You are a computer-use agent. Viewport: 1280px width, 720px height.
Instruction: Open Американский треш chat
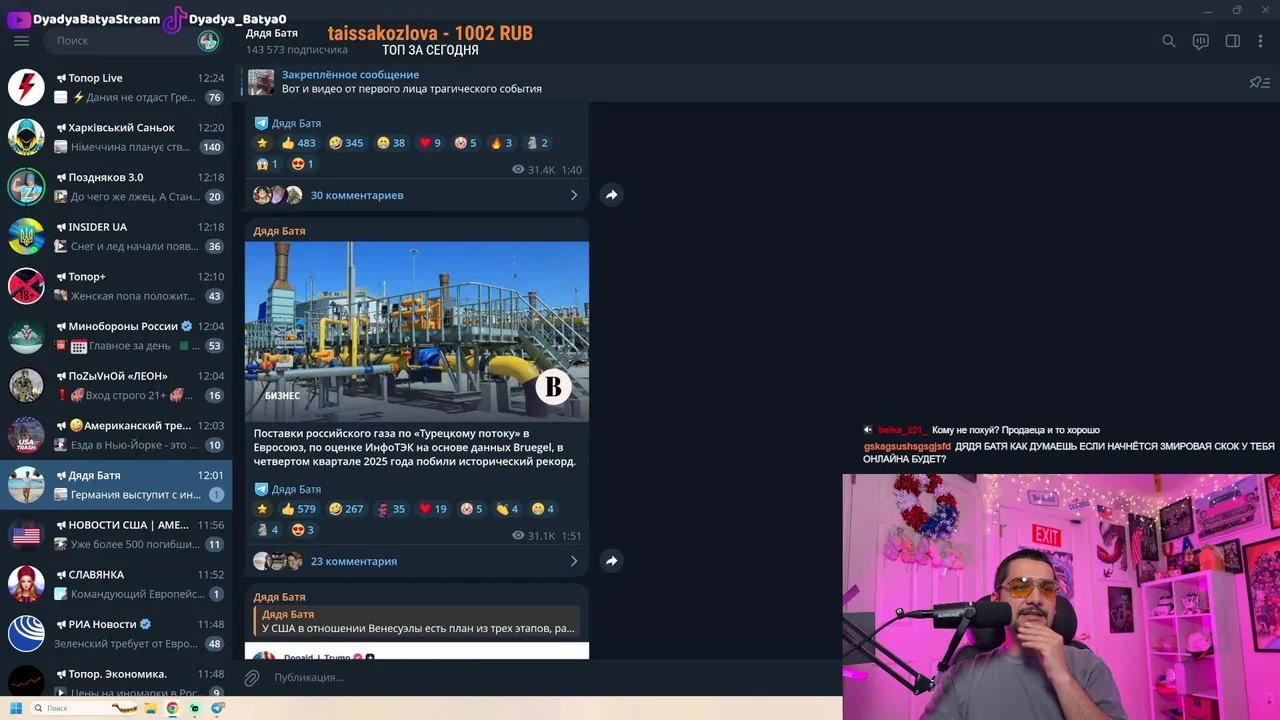pyautogui.click(x=116, y=435)
